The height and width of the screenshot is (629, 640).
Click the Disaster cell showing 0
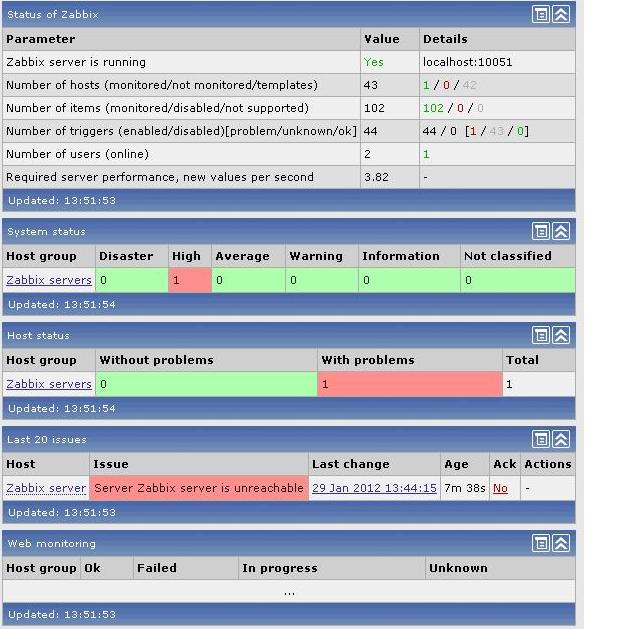click(x=132, y=280)
